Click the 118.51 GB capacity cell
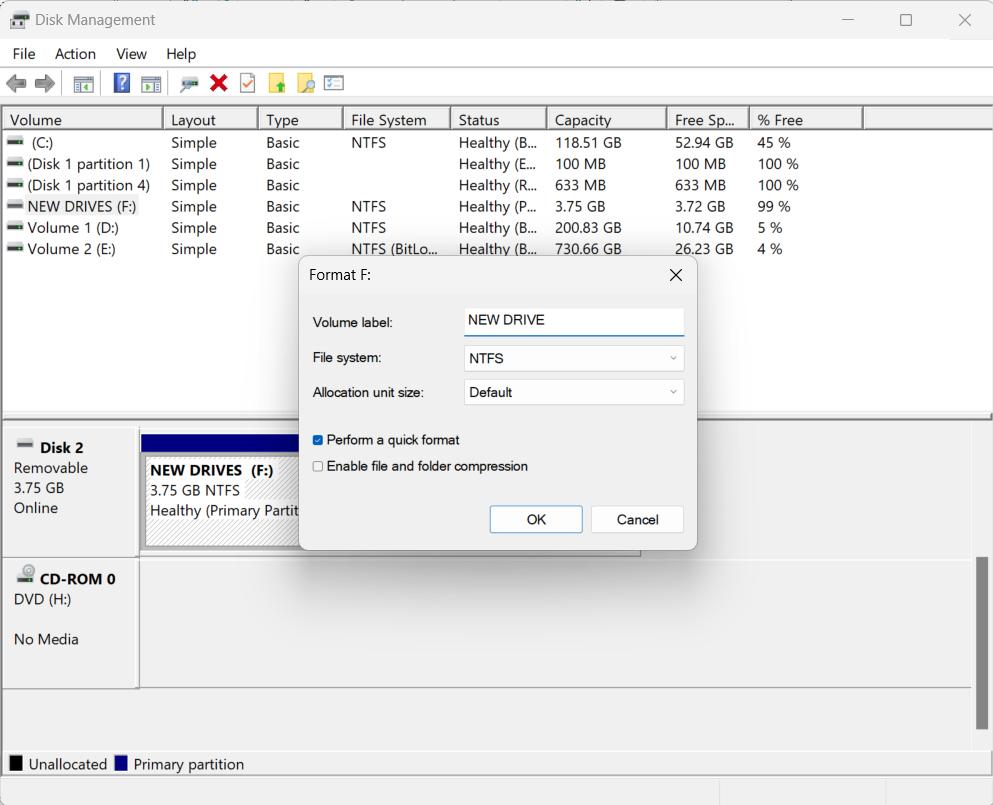 [588, 143]
